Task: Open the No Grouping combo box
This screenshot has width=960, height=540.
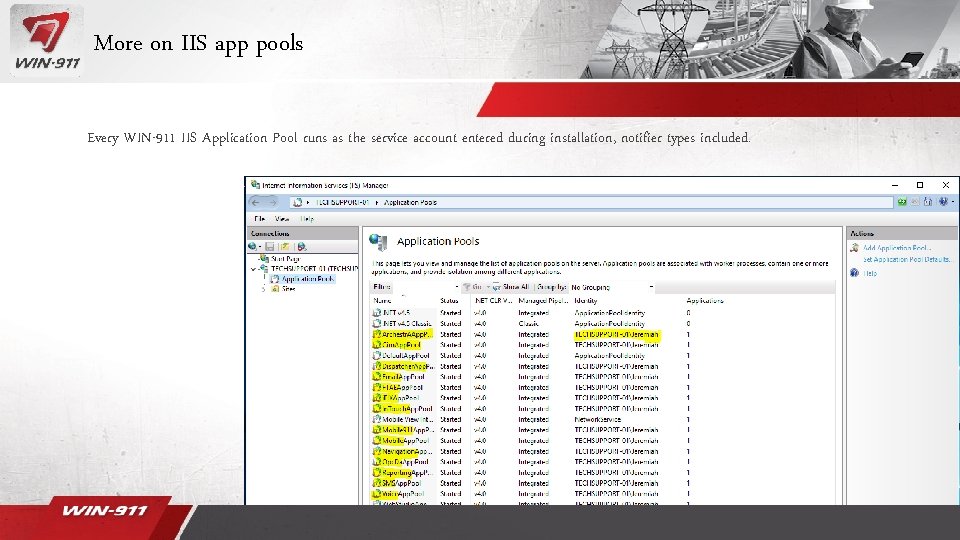Action: pyautogui.click(x=612, y=287)
